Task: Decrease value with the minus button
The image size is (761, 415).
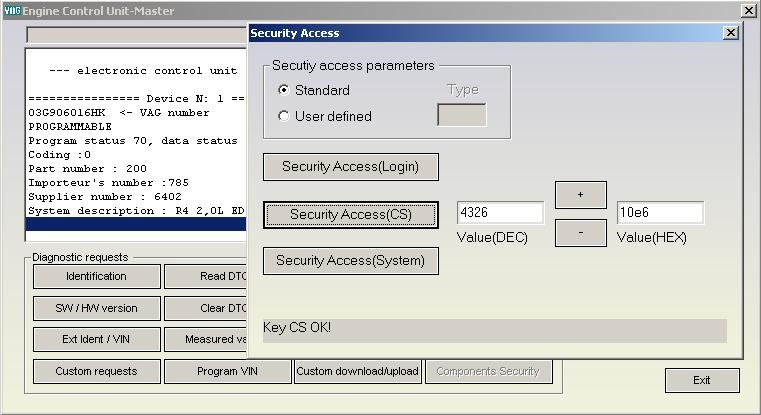Action: (x=580, y=233)
